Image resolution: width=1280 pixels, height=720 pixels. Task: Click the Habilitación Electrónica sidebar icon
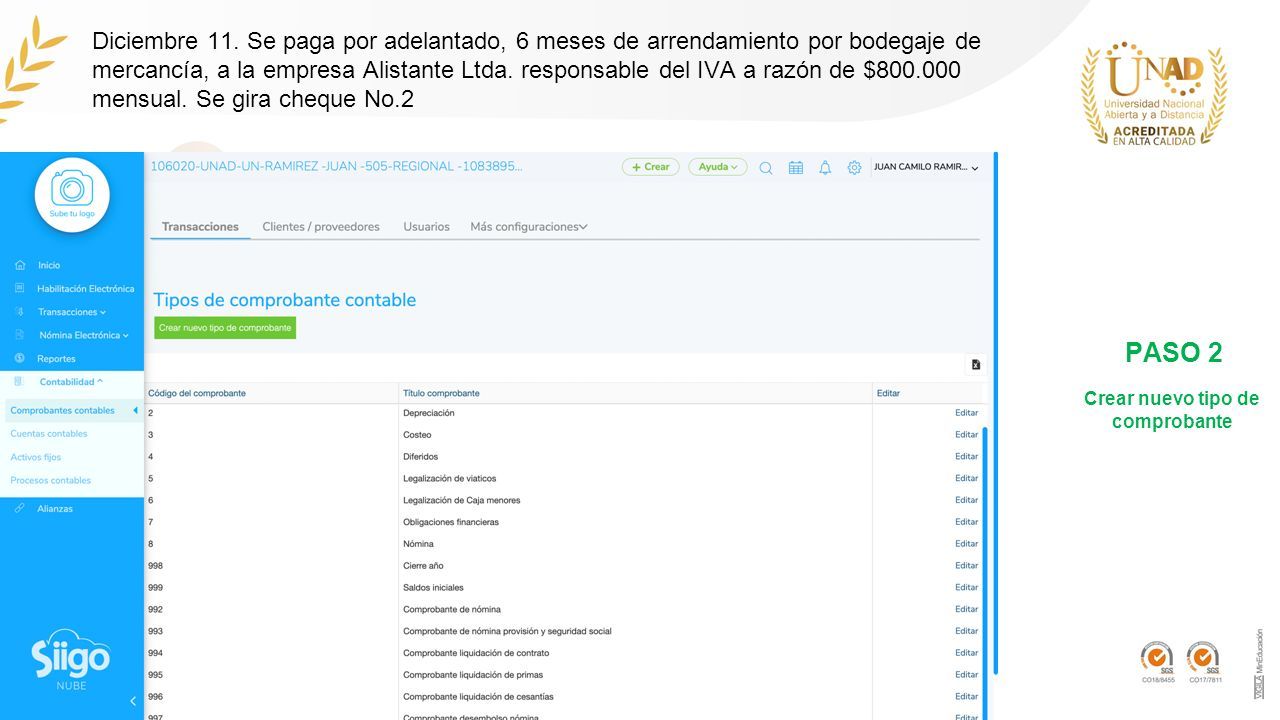[x=20, y=288]
